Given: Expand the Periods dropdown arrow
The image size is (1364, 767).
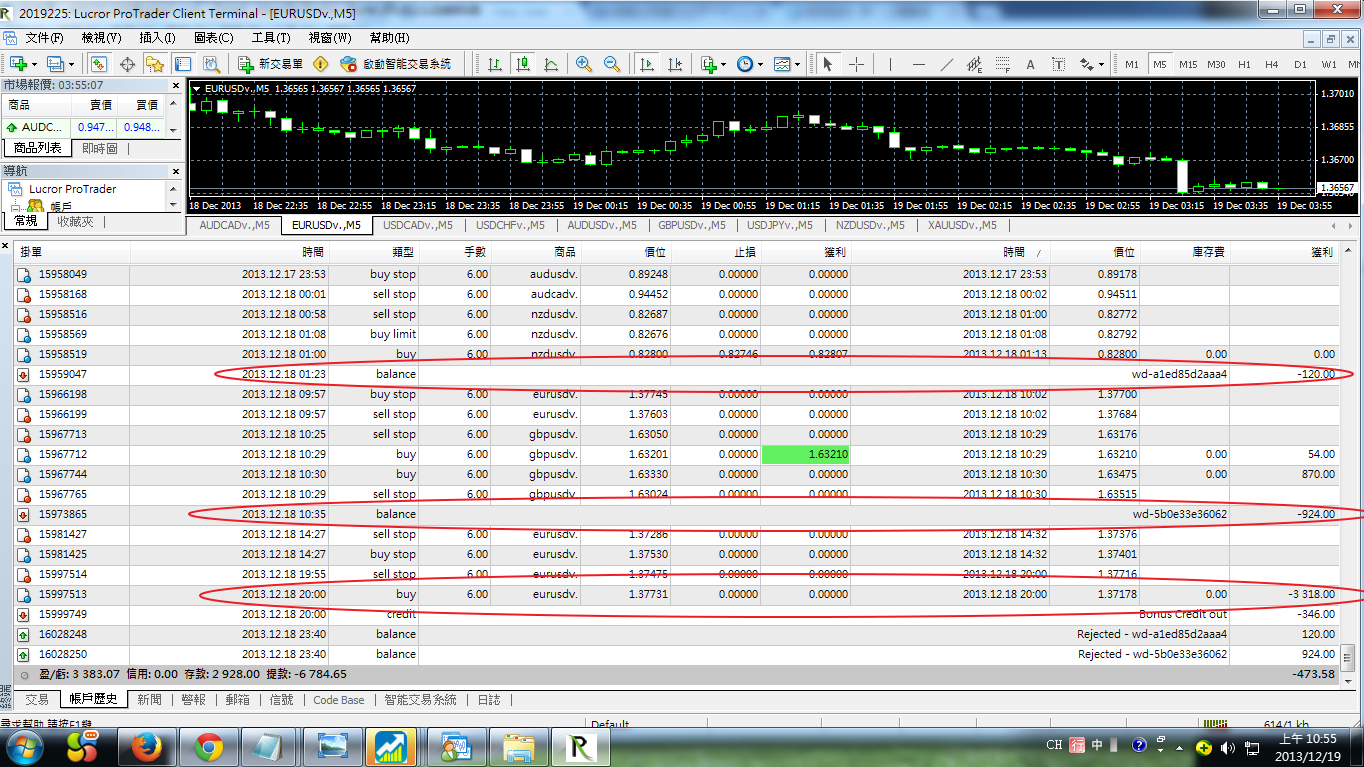Looking at the screenshot, I should [760, 64].
